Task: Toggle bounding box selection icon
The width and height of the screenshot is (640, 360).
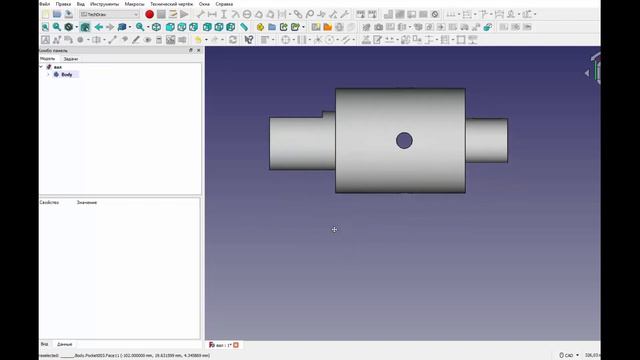Action: coord(85,27)
